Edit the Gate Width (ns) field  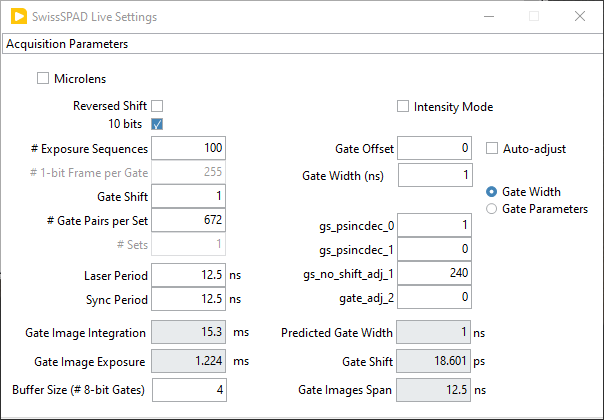(x=435, y=175)
